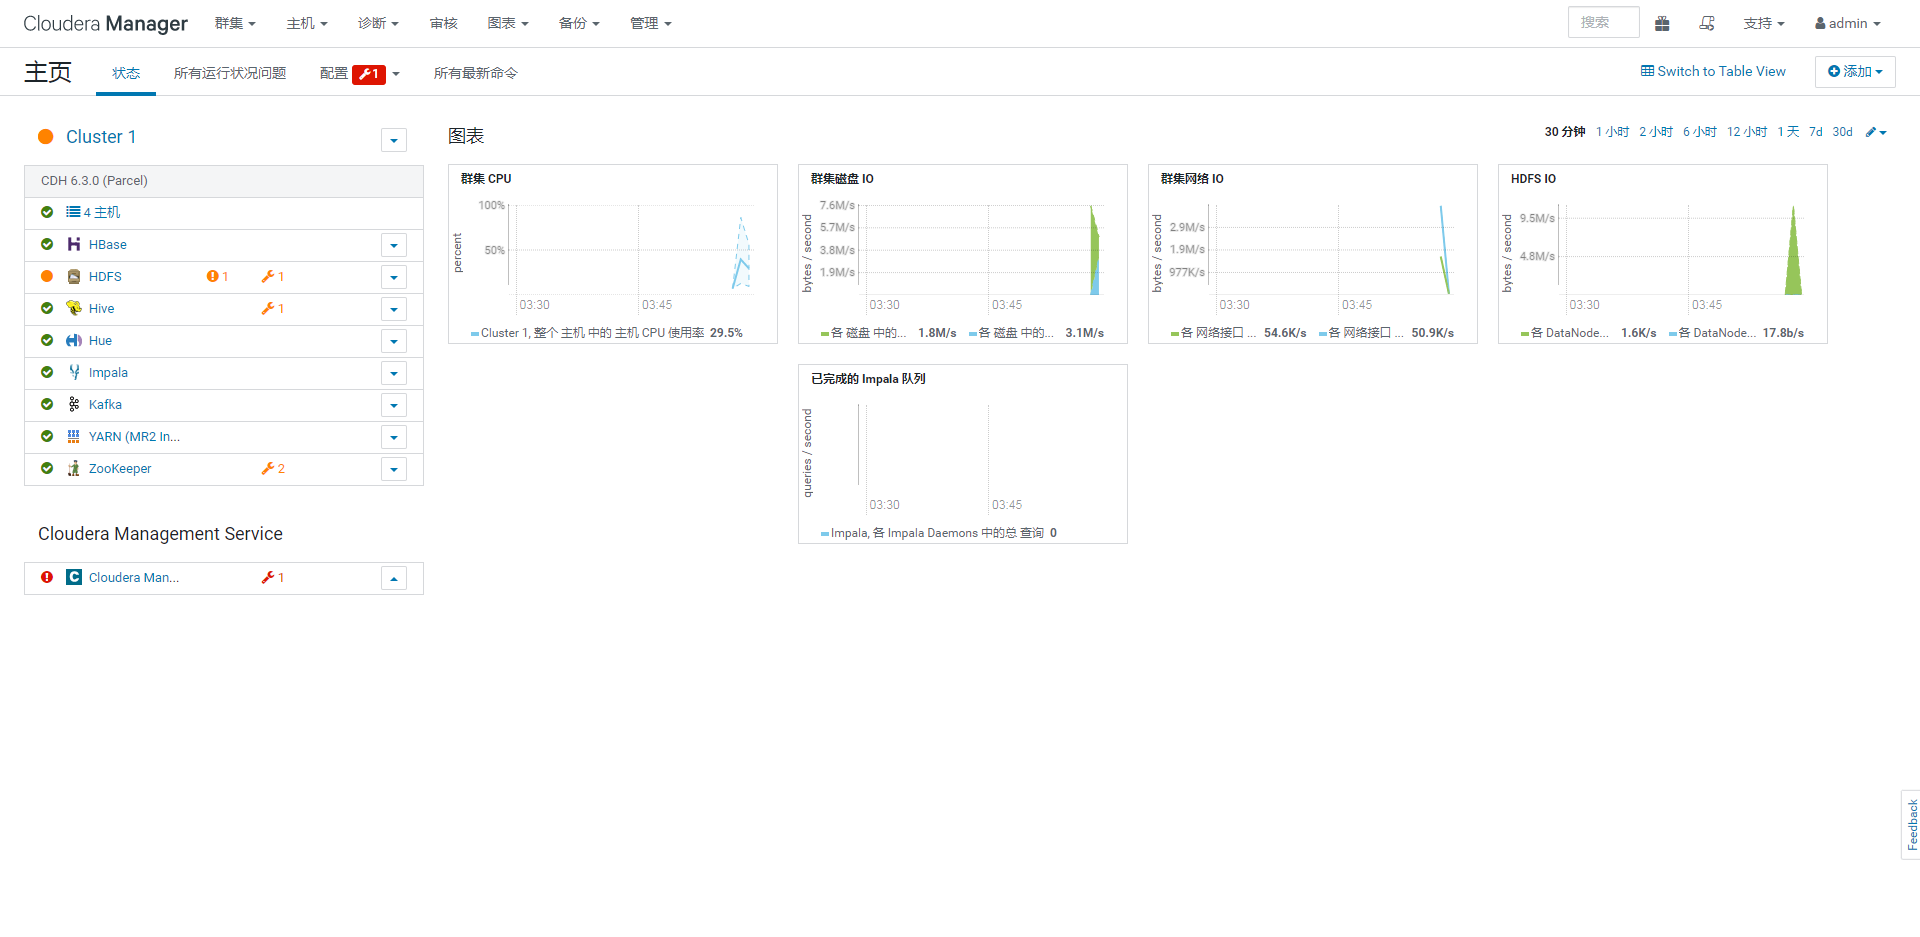Viewport: 1920px width, 937px height.
Task: Click the Hive bee icon
Action: coord(74,308)
